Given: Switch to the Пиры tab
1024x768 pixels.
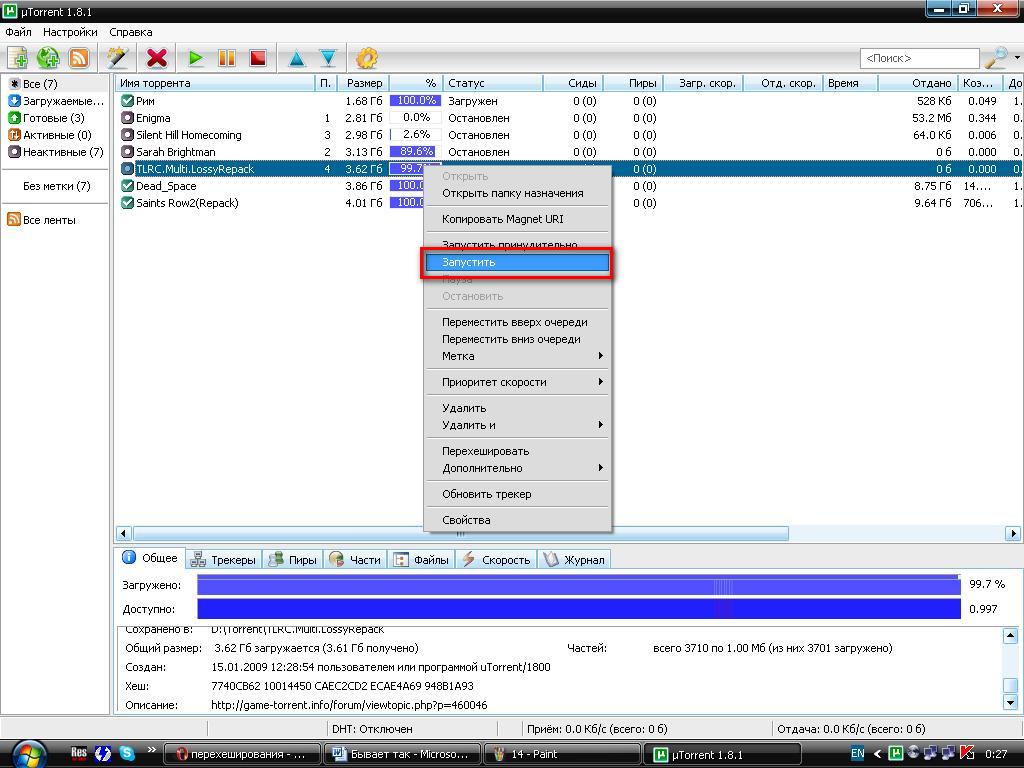Looking at the screenshot, I should tap(293, 560).
